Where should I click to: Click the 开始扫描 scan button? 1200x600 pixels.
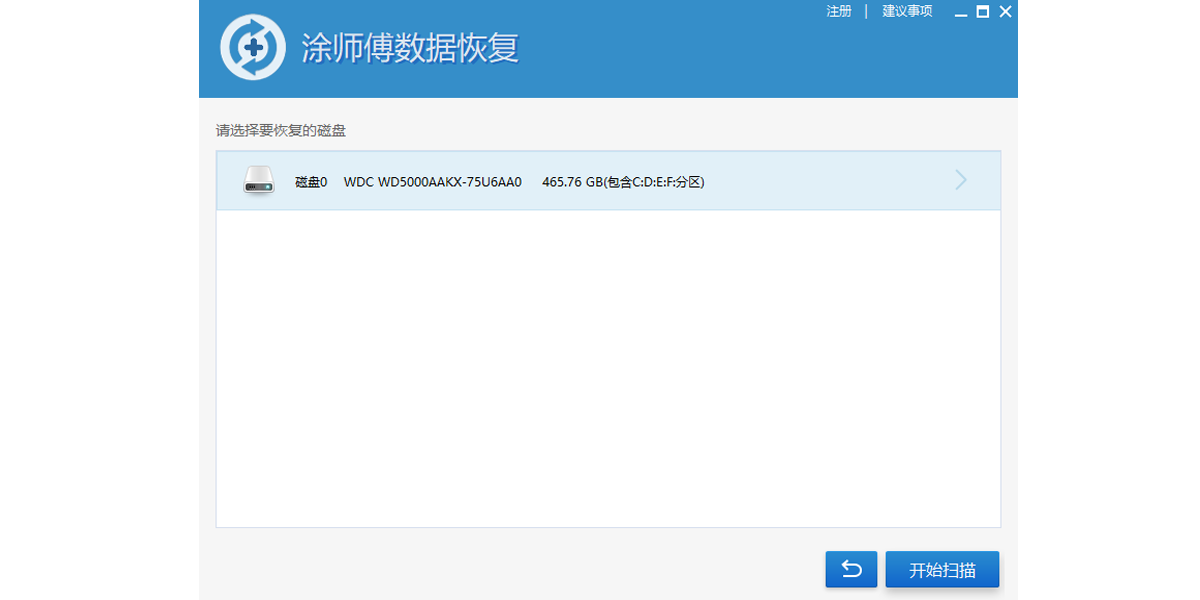941,568
